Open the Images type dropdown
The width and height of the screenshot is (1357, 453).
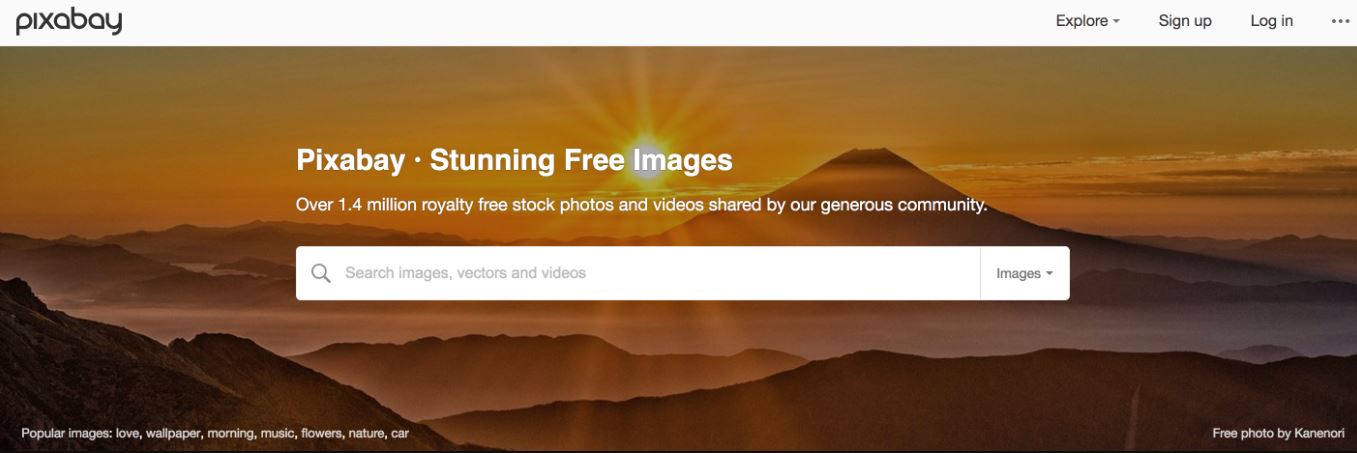(x=1025, y=273)
